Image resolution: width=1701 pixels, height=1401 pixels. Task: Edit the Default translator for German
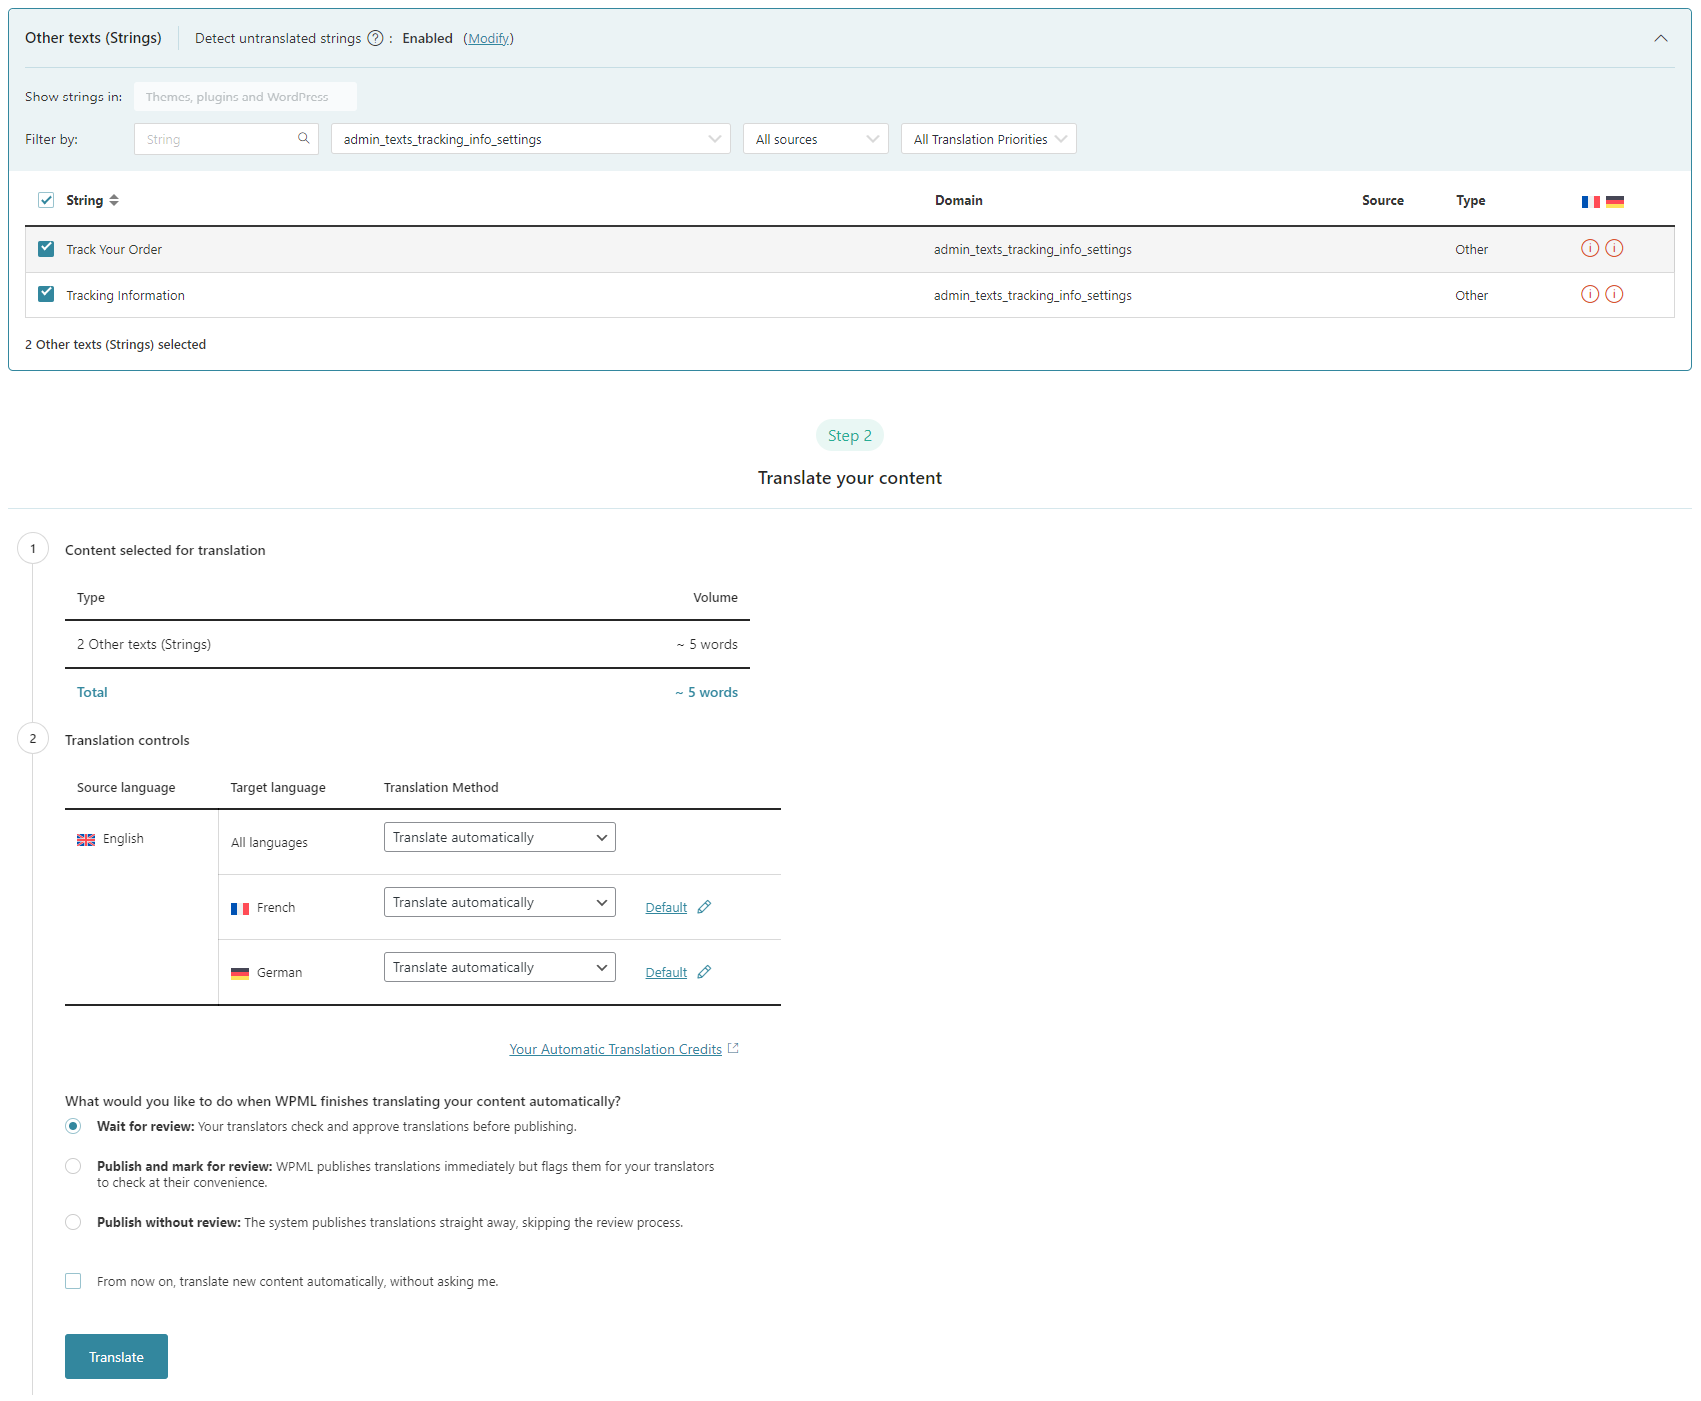click(x=704, y=971)
